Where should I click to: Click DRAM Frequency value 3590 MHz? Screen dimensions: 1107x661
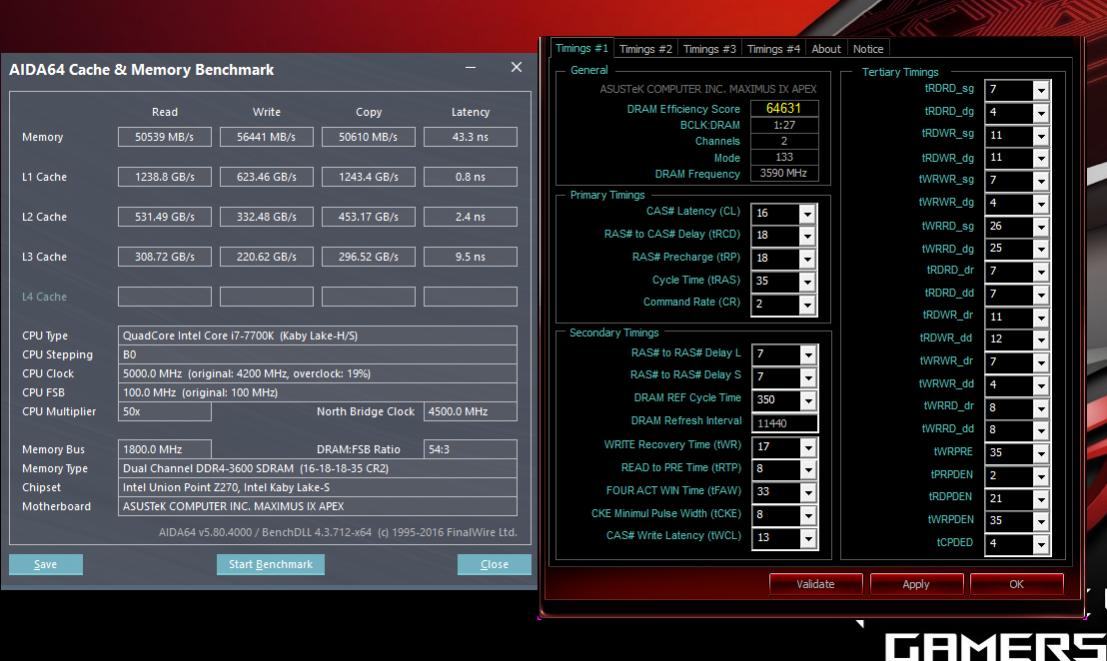click(784, 173)
